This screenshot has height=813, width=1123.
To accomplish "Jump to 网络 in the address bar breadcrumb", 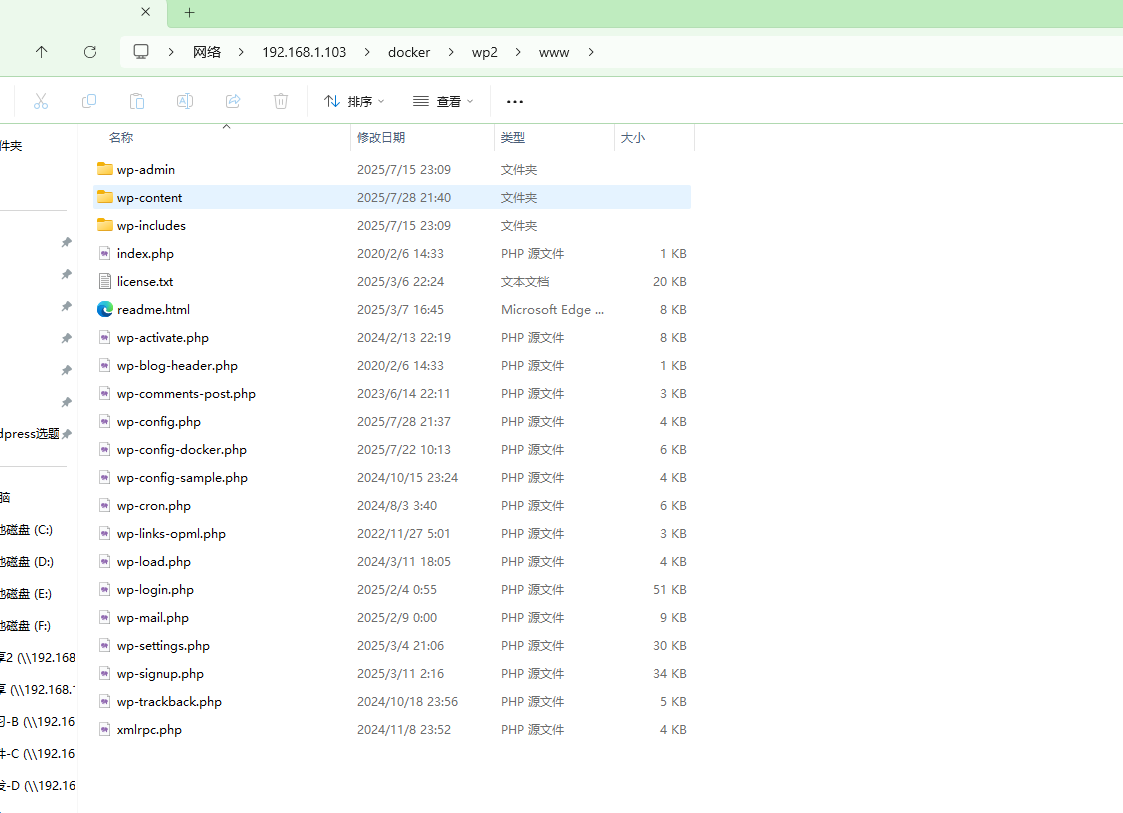I will 207,52.
